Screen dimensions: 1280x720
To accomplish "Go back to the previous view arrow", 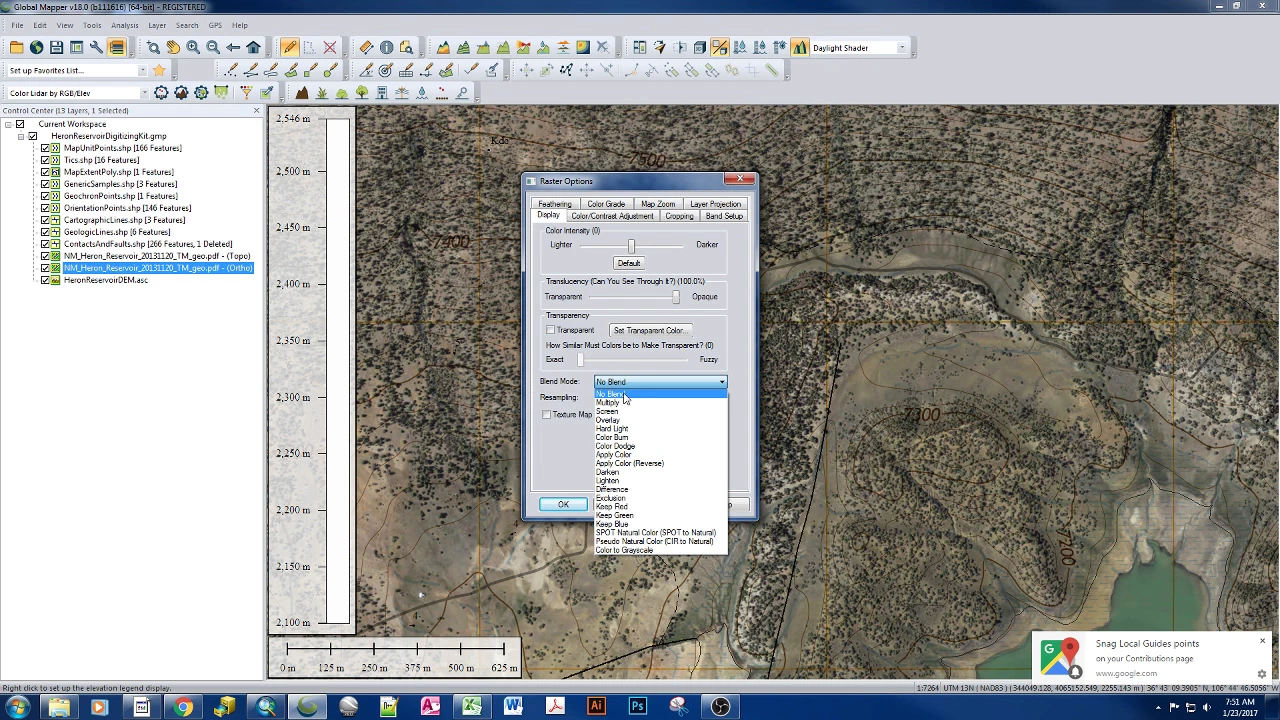I will [x=233, y=48].
